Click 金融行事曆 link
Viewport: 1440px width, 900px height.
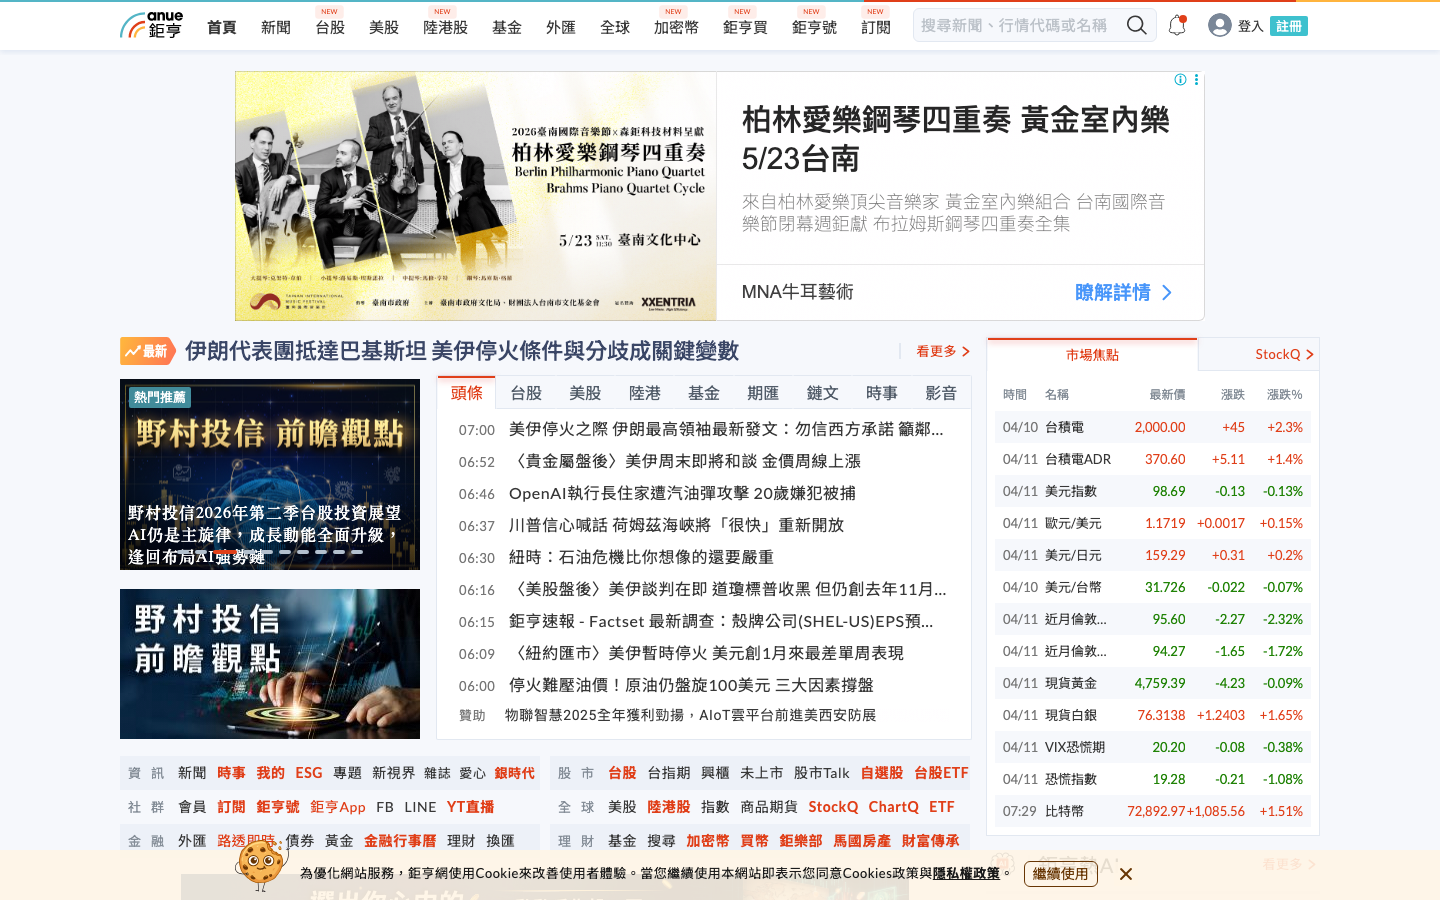click(400, 841)
